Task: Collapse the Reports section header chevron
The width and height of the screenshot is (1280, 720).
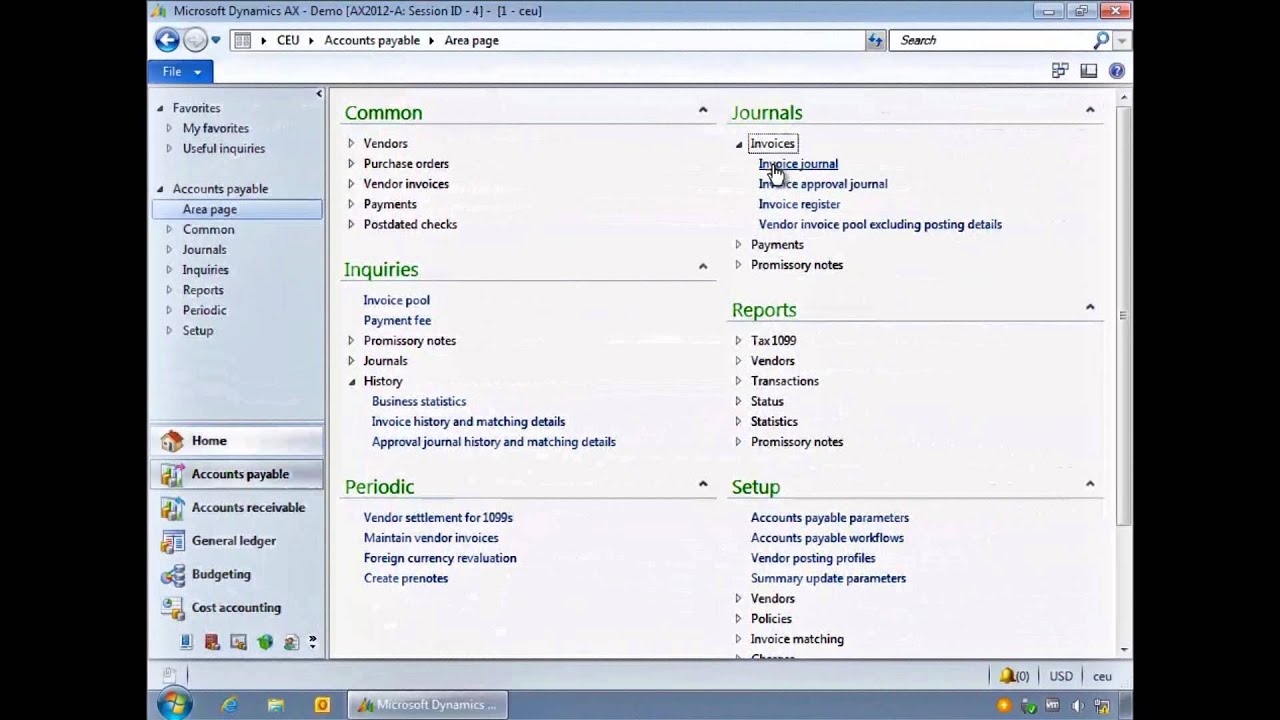Action: 1090,307
